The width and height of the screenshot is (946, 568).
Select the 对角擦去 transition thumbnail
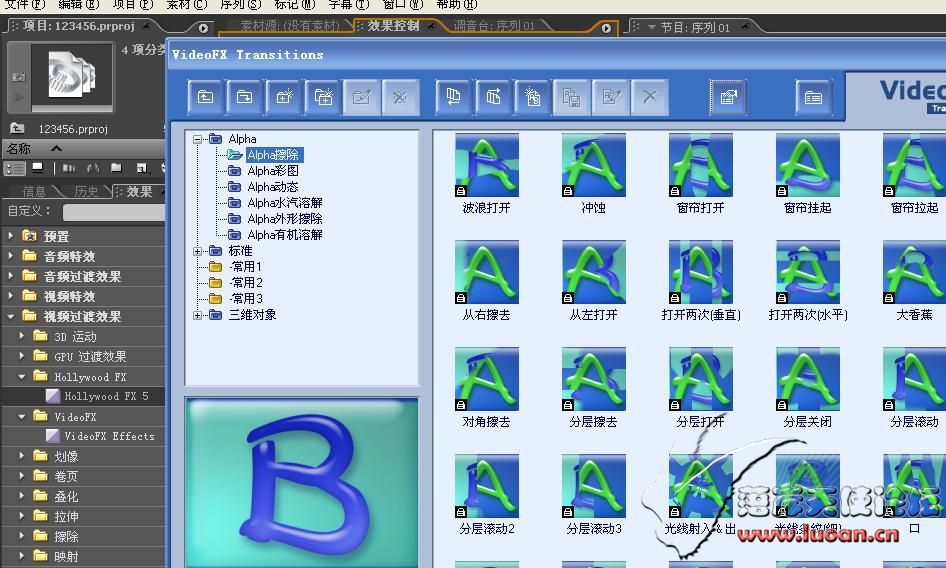click(486, 378)
